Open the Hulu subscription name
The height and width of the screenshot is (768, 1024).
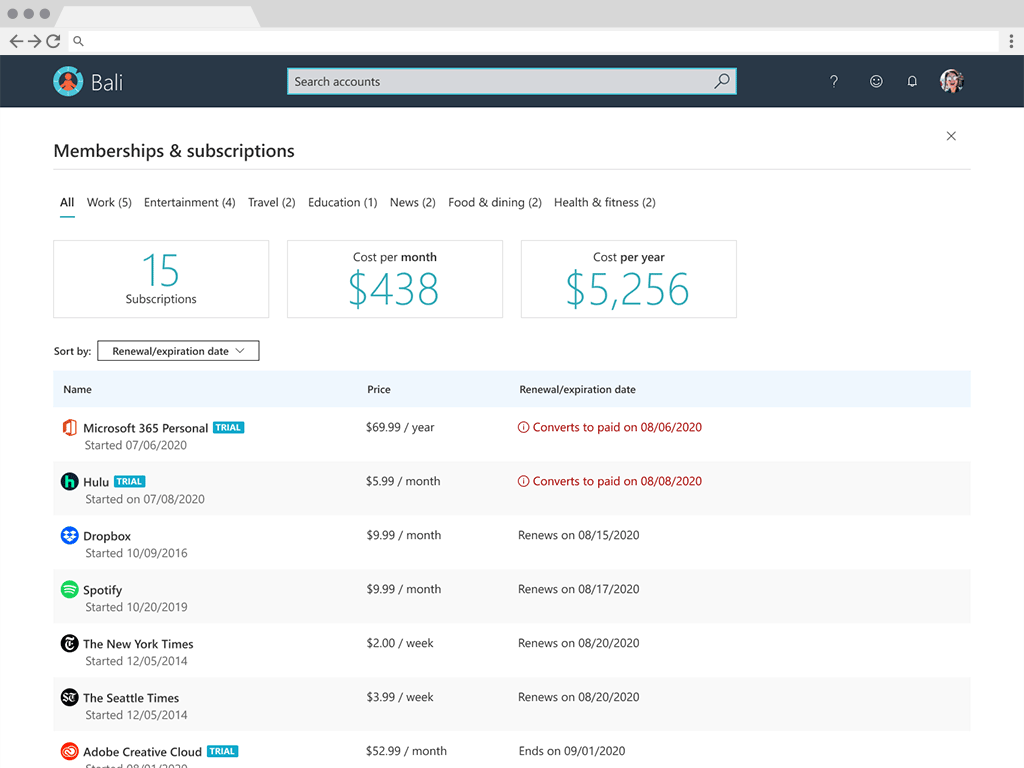tap(96, 482)
